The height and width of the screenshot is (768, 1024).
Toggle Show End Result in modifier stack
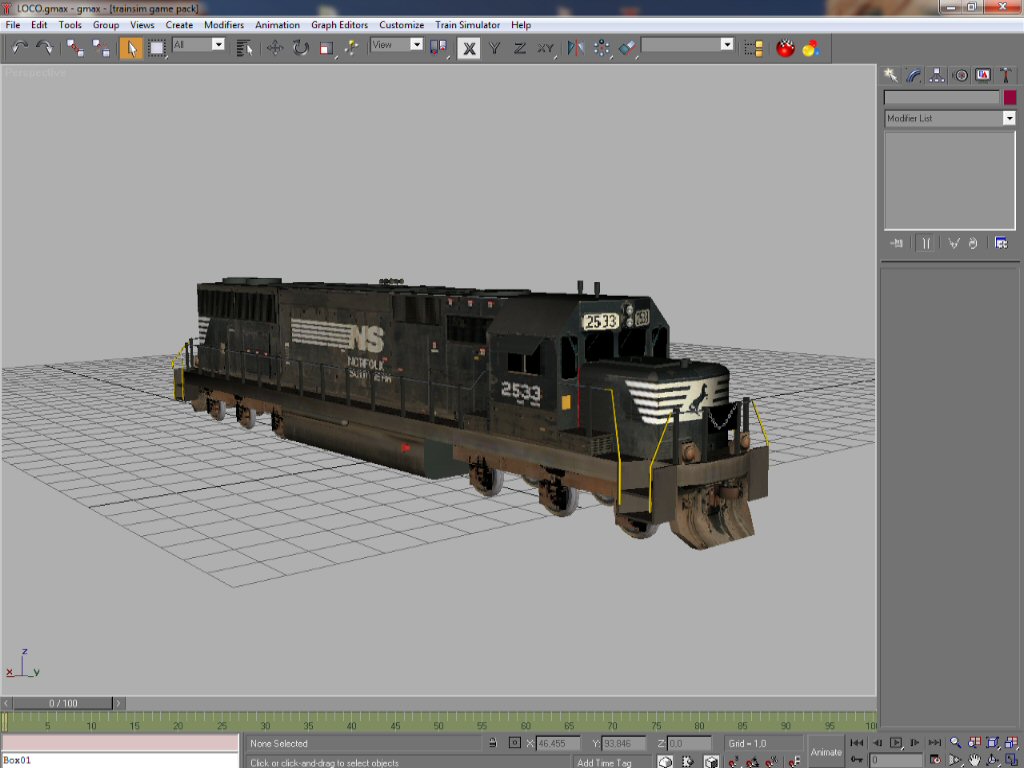pos(925,243)
